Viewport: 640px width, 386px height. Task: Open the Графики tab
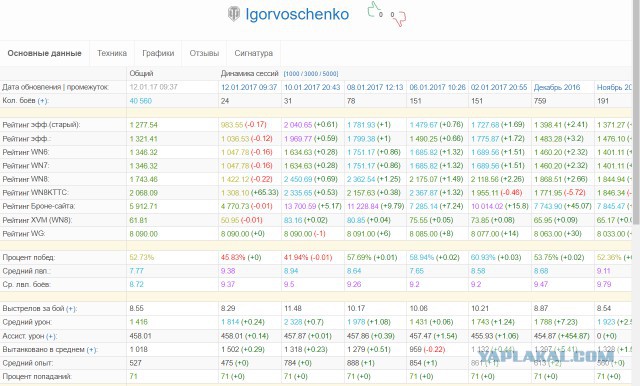158,53
